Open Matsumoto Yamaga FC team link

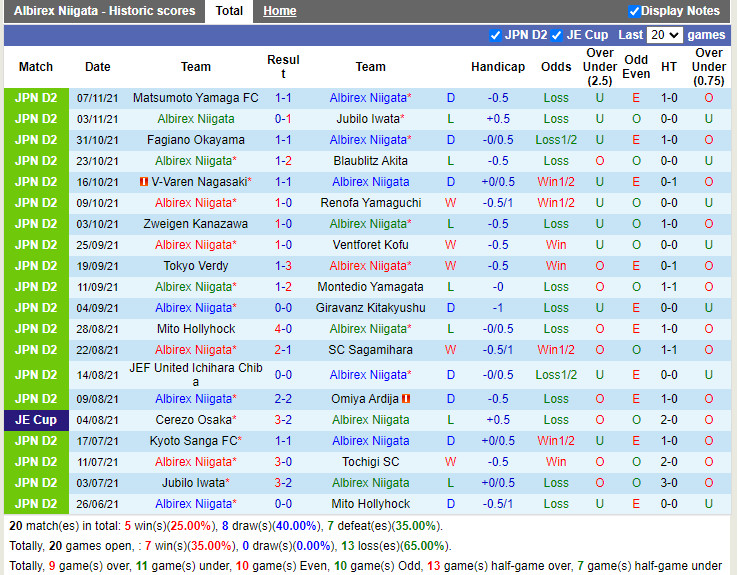click(196, 98)
